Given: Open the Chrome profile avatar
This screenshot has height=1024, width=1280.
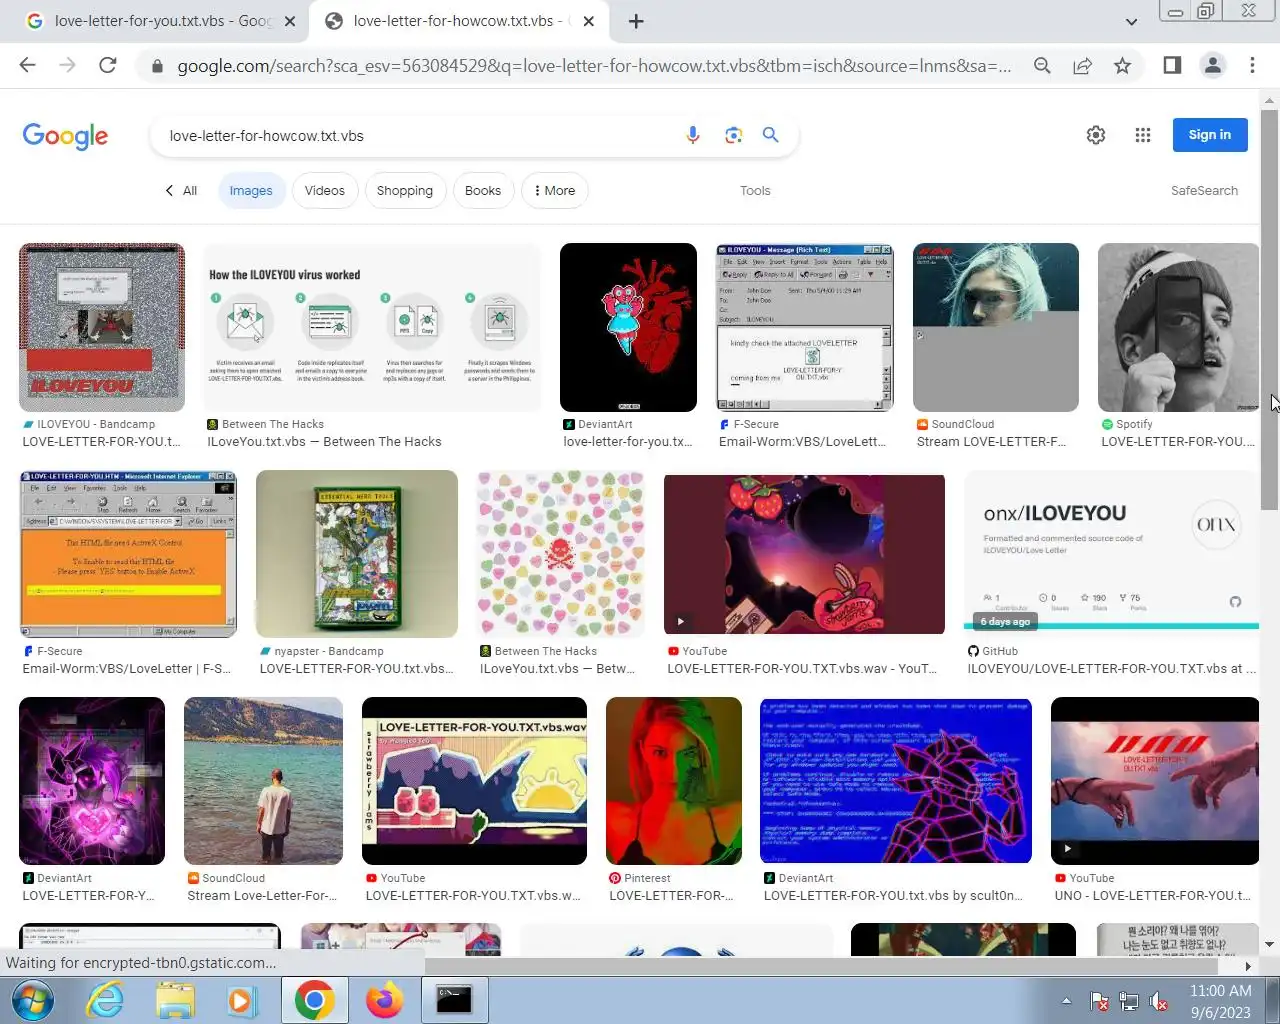Looking at the screenshot, I should click(1213, 65).
